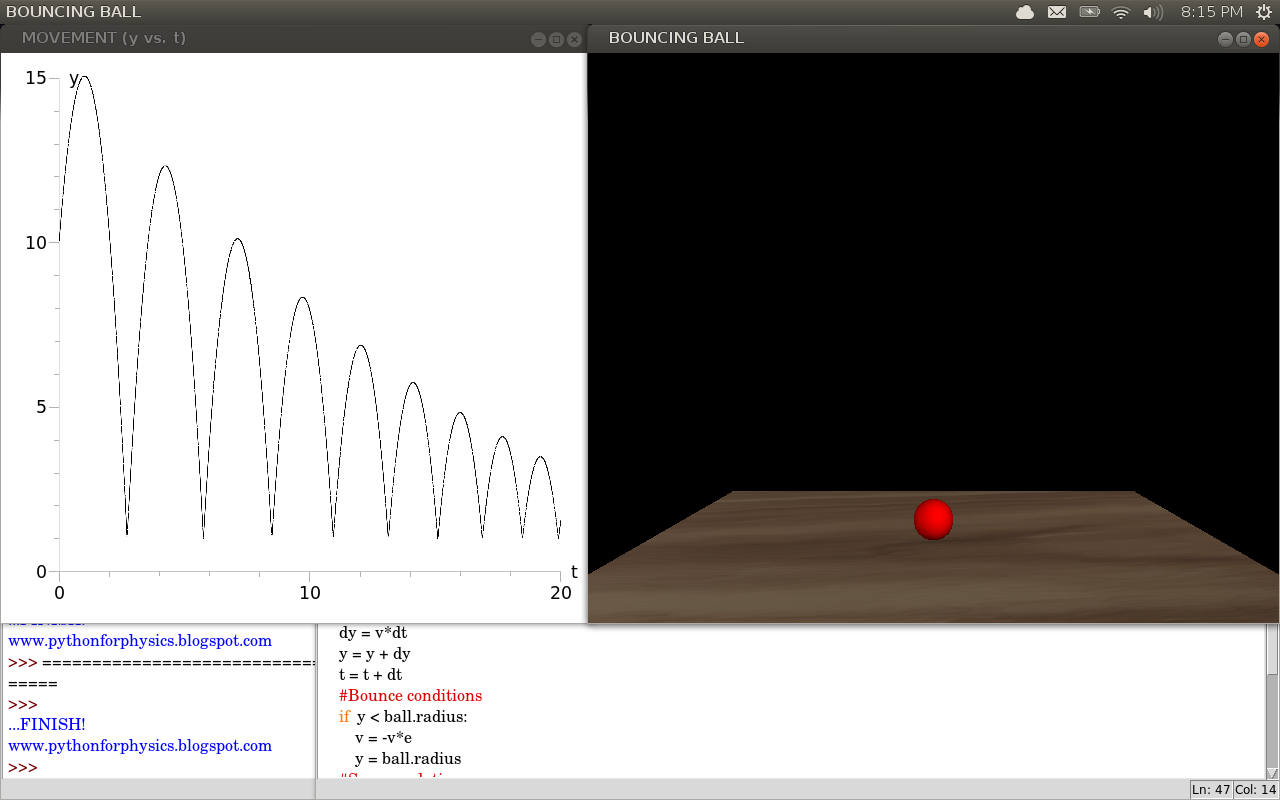Screen dimensions: 1280x800
Task: Select the BOUNCING BALL window title bar
Action: pyautogui.click(x=676, y=38)
